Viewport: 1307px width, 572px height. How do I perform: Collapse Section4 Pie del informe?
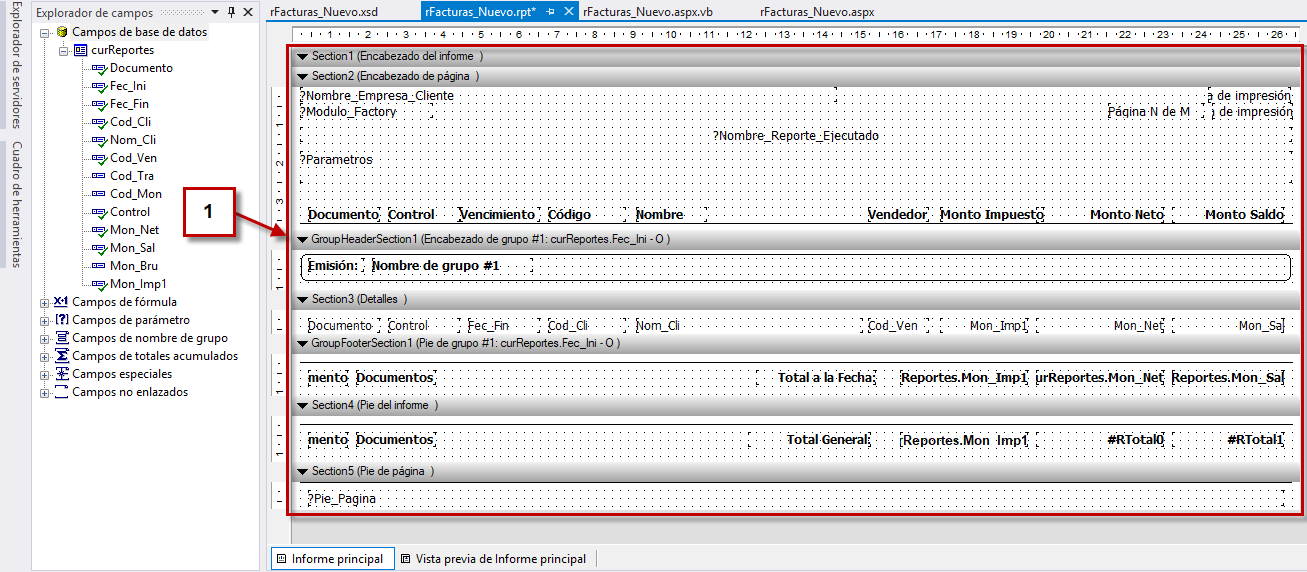[x=302, y=405]
